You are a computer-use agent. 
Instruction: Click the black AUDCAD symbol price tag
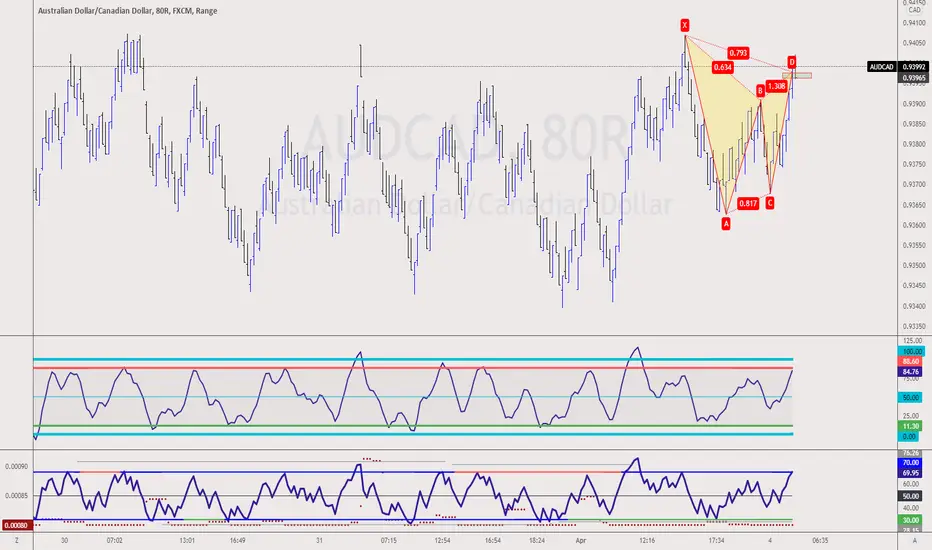coord(881,67)
